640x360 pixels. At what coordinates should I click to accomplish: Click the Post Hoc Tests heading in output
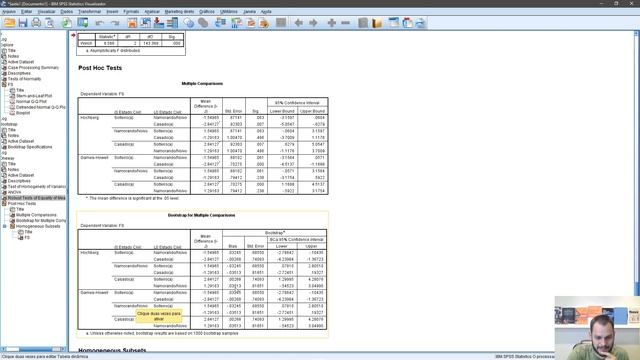[100, 68]
